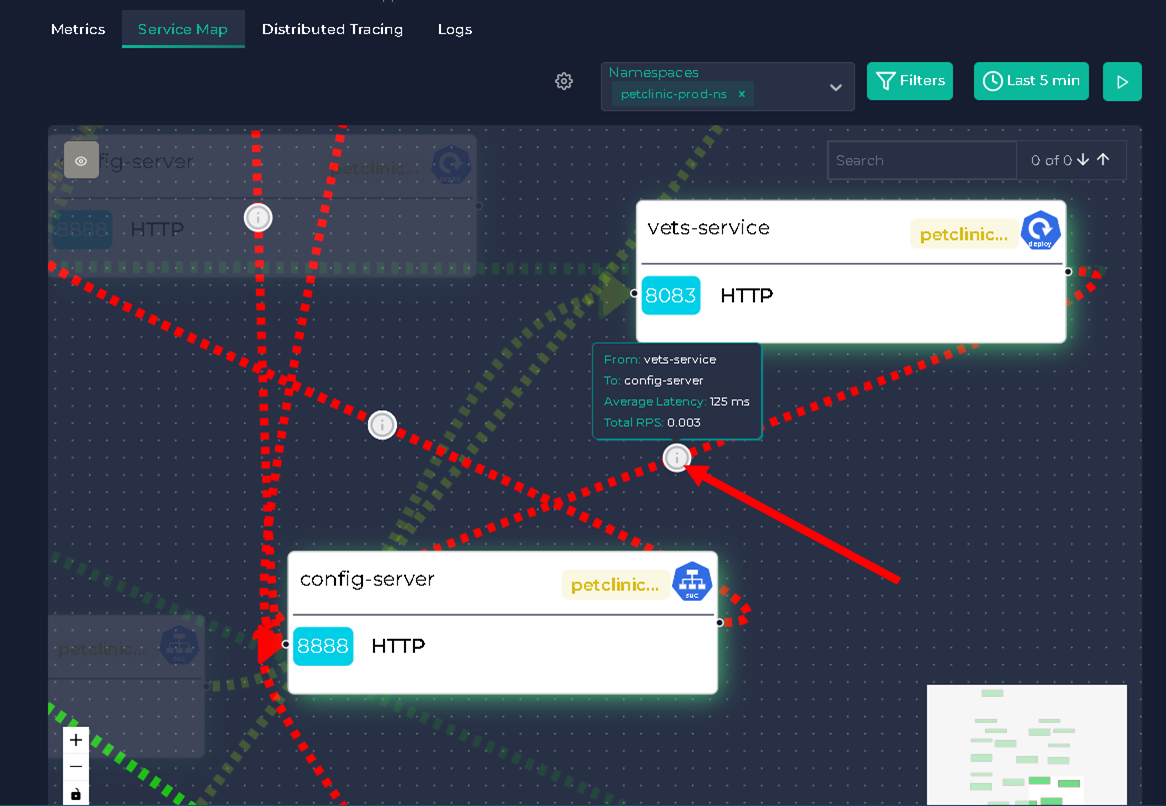Screen dimensions: 1166x806
Task: Toggle the map lock button
Action: click(x=76, y=794)
